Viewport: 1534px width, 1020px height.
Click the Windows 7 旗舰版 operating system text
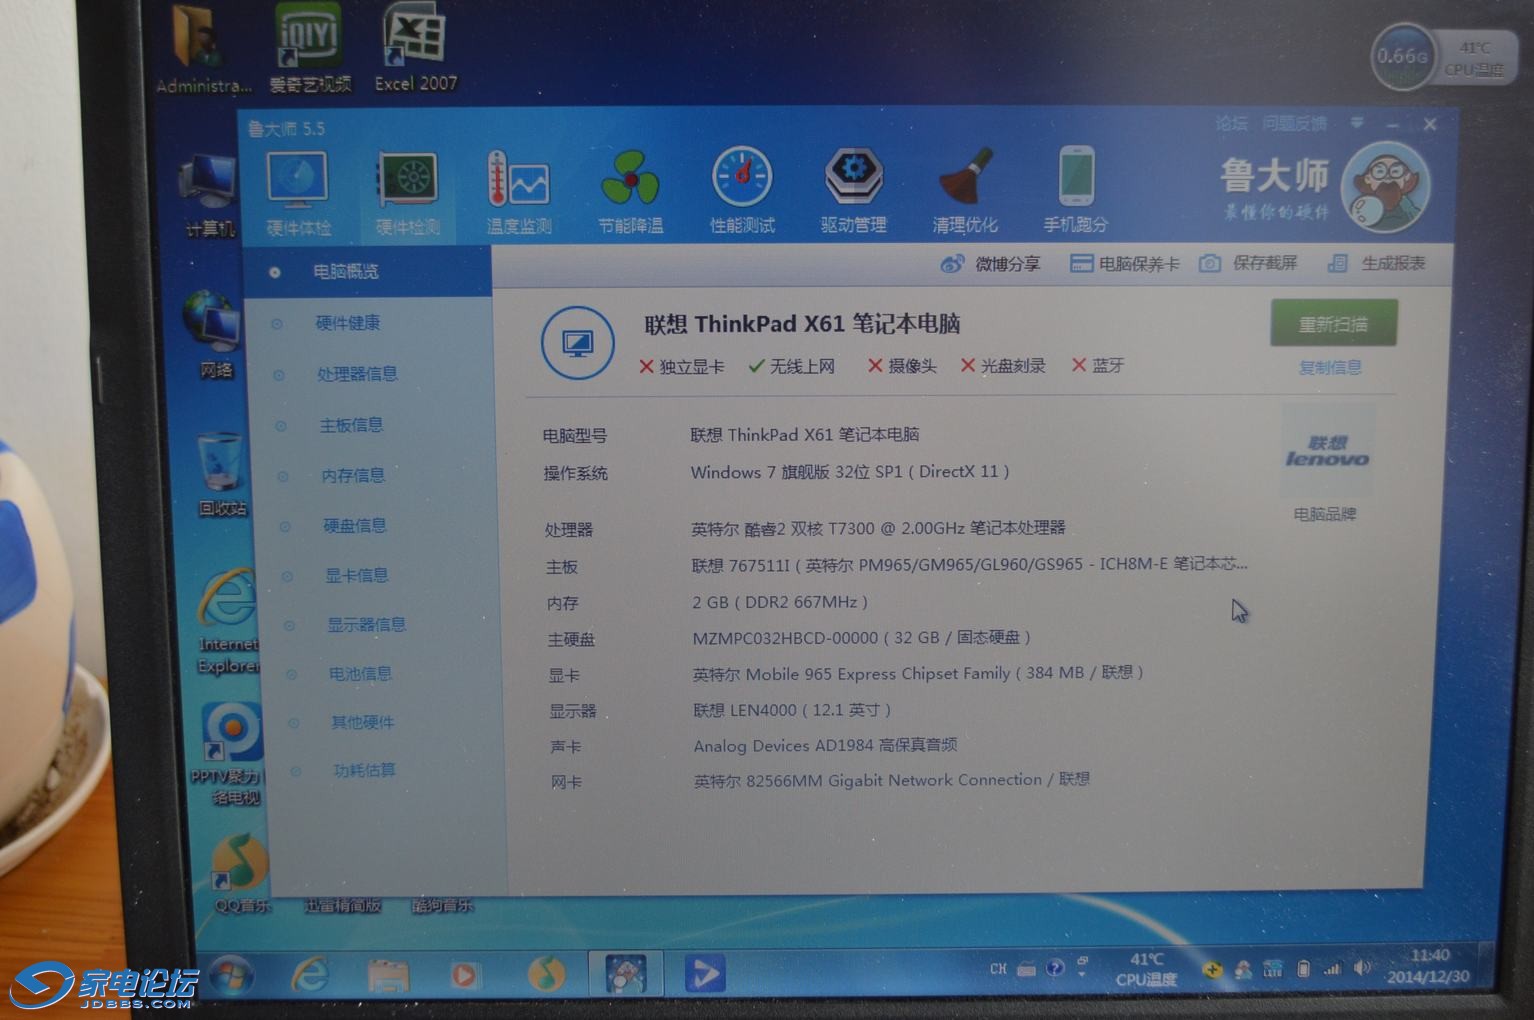(849, 471)
